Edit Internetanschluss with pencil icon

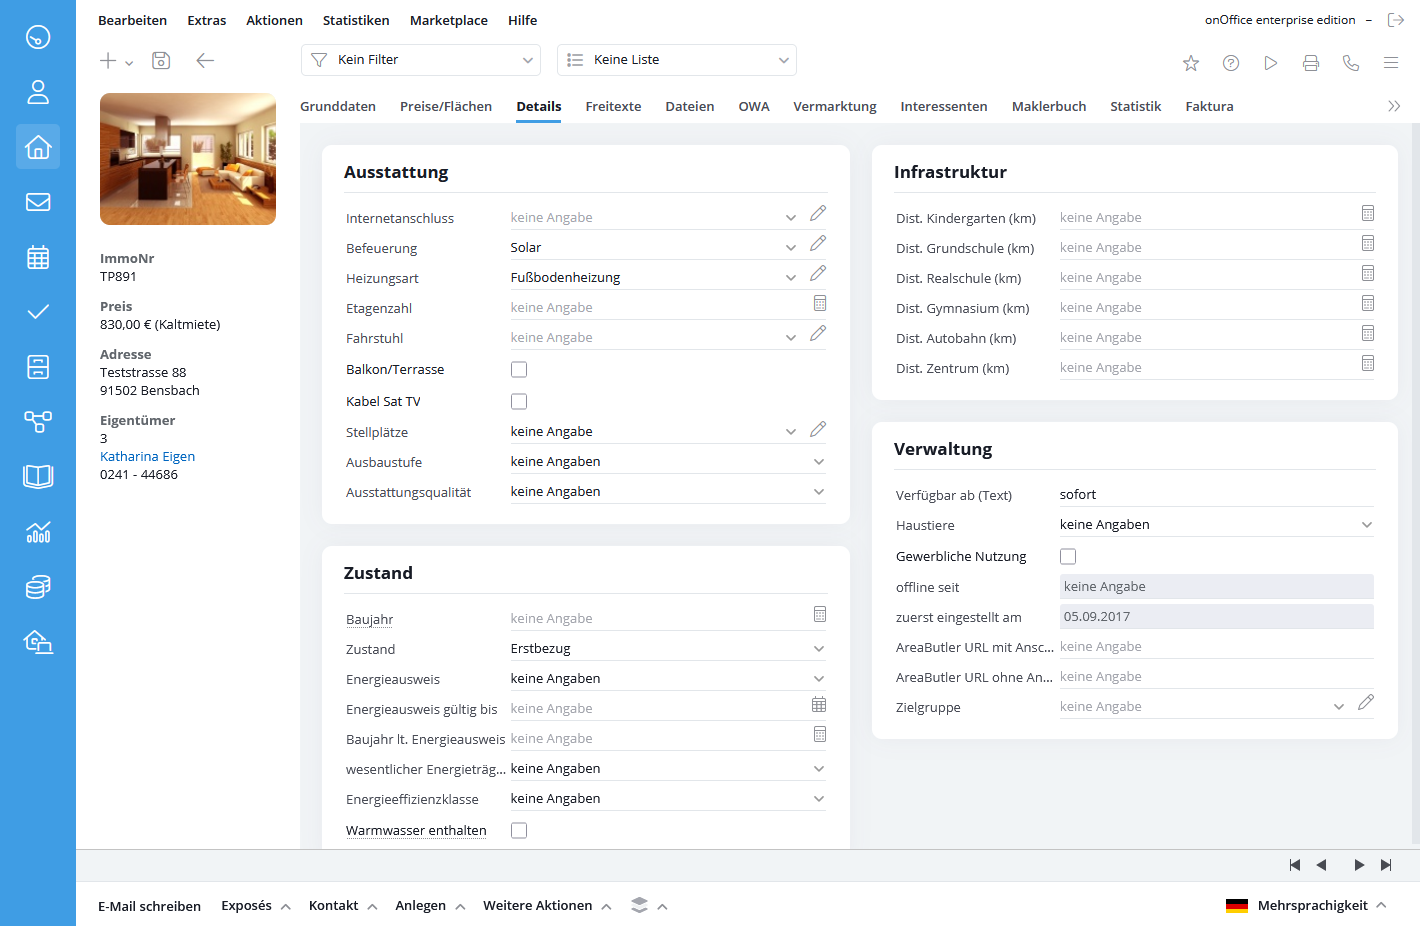tap(818, 213)
